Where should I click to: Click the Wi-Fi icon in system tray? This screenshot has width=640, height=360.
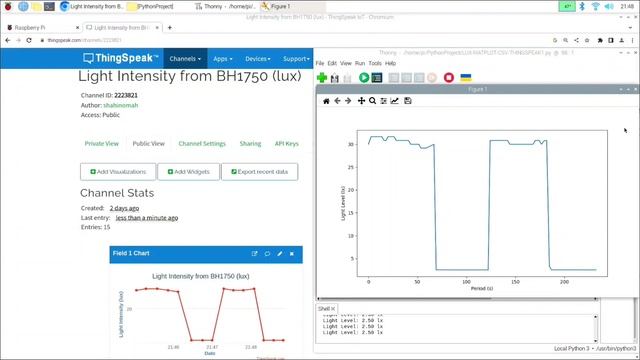[x=596, y=6]
